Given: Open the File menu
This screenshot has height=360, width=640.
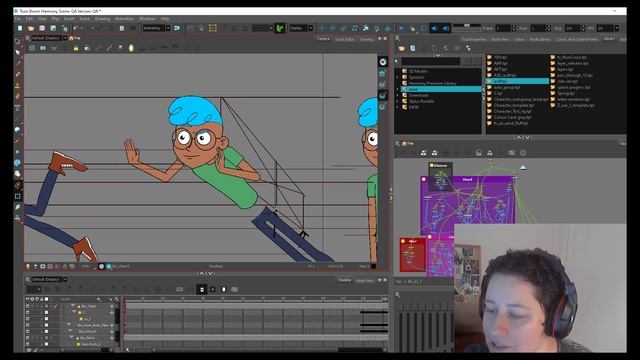Looking at the screenshot, I should pos(18,19).
